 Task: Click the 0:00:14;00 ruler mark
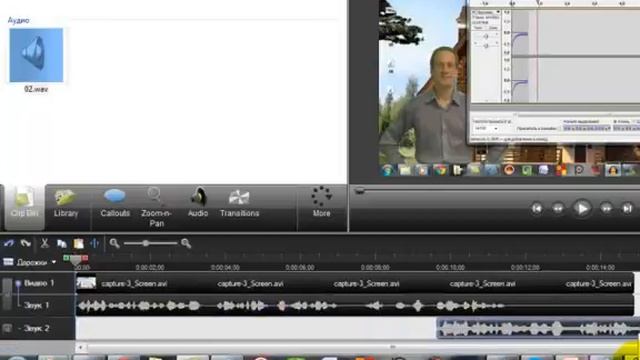click(x=600, y=267)
